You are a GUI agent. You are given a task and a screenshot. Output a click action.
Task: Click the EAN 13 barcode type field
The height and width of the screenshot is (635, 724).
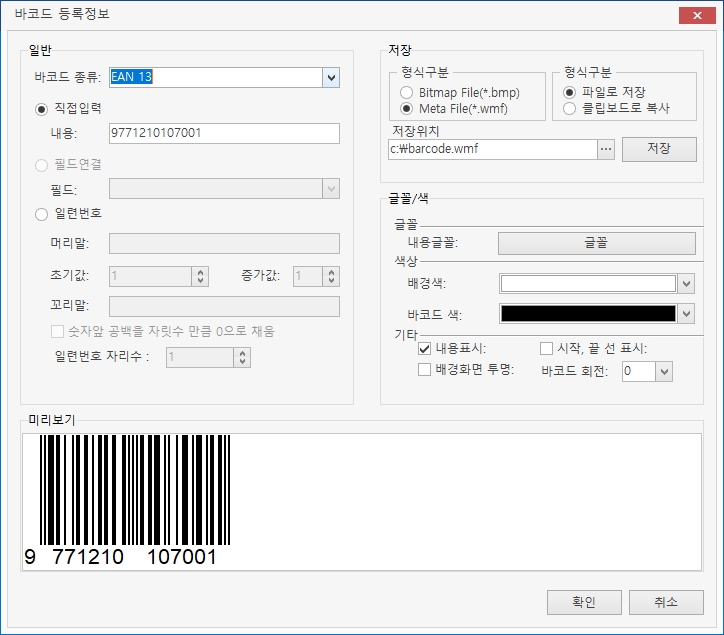pyautogui.click(x=216, y=78)
